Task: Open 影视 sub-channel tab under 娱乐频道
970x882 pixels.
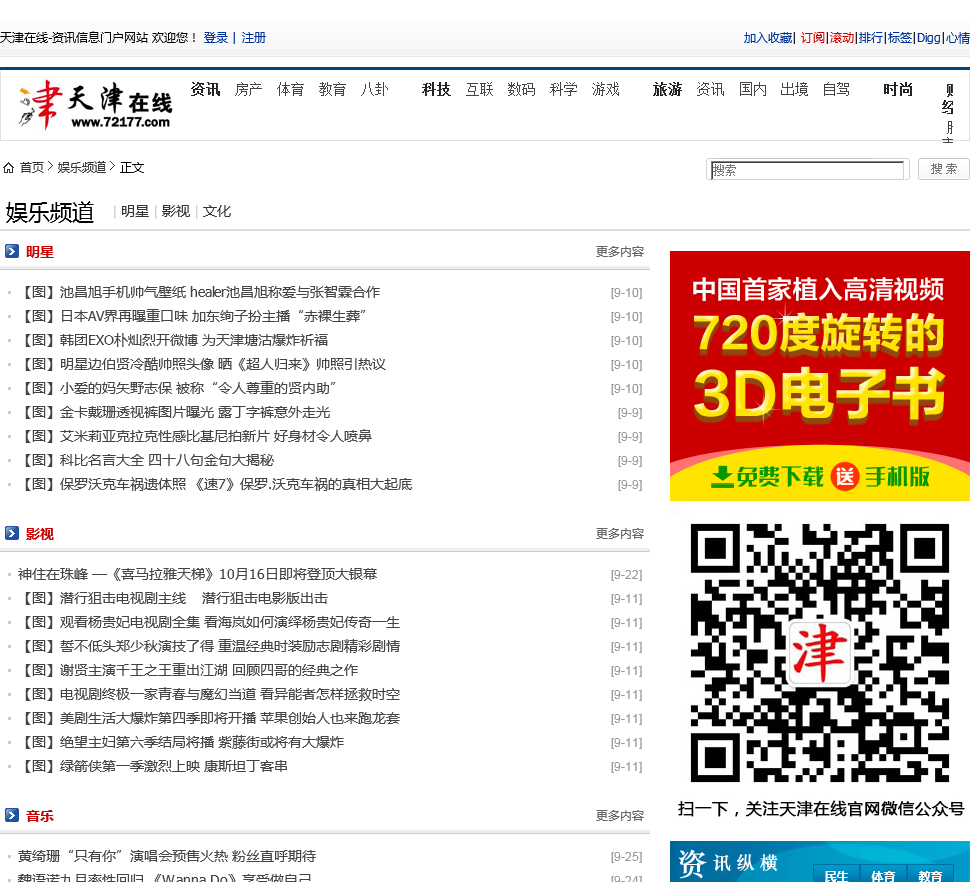Action: coord(176,212)
